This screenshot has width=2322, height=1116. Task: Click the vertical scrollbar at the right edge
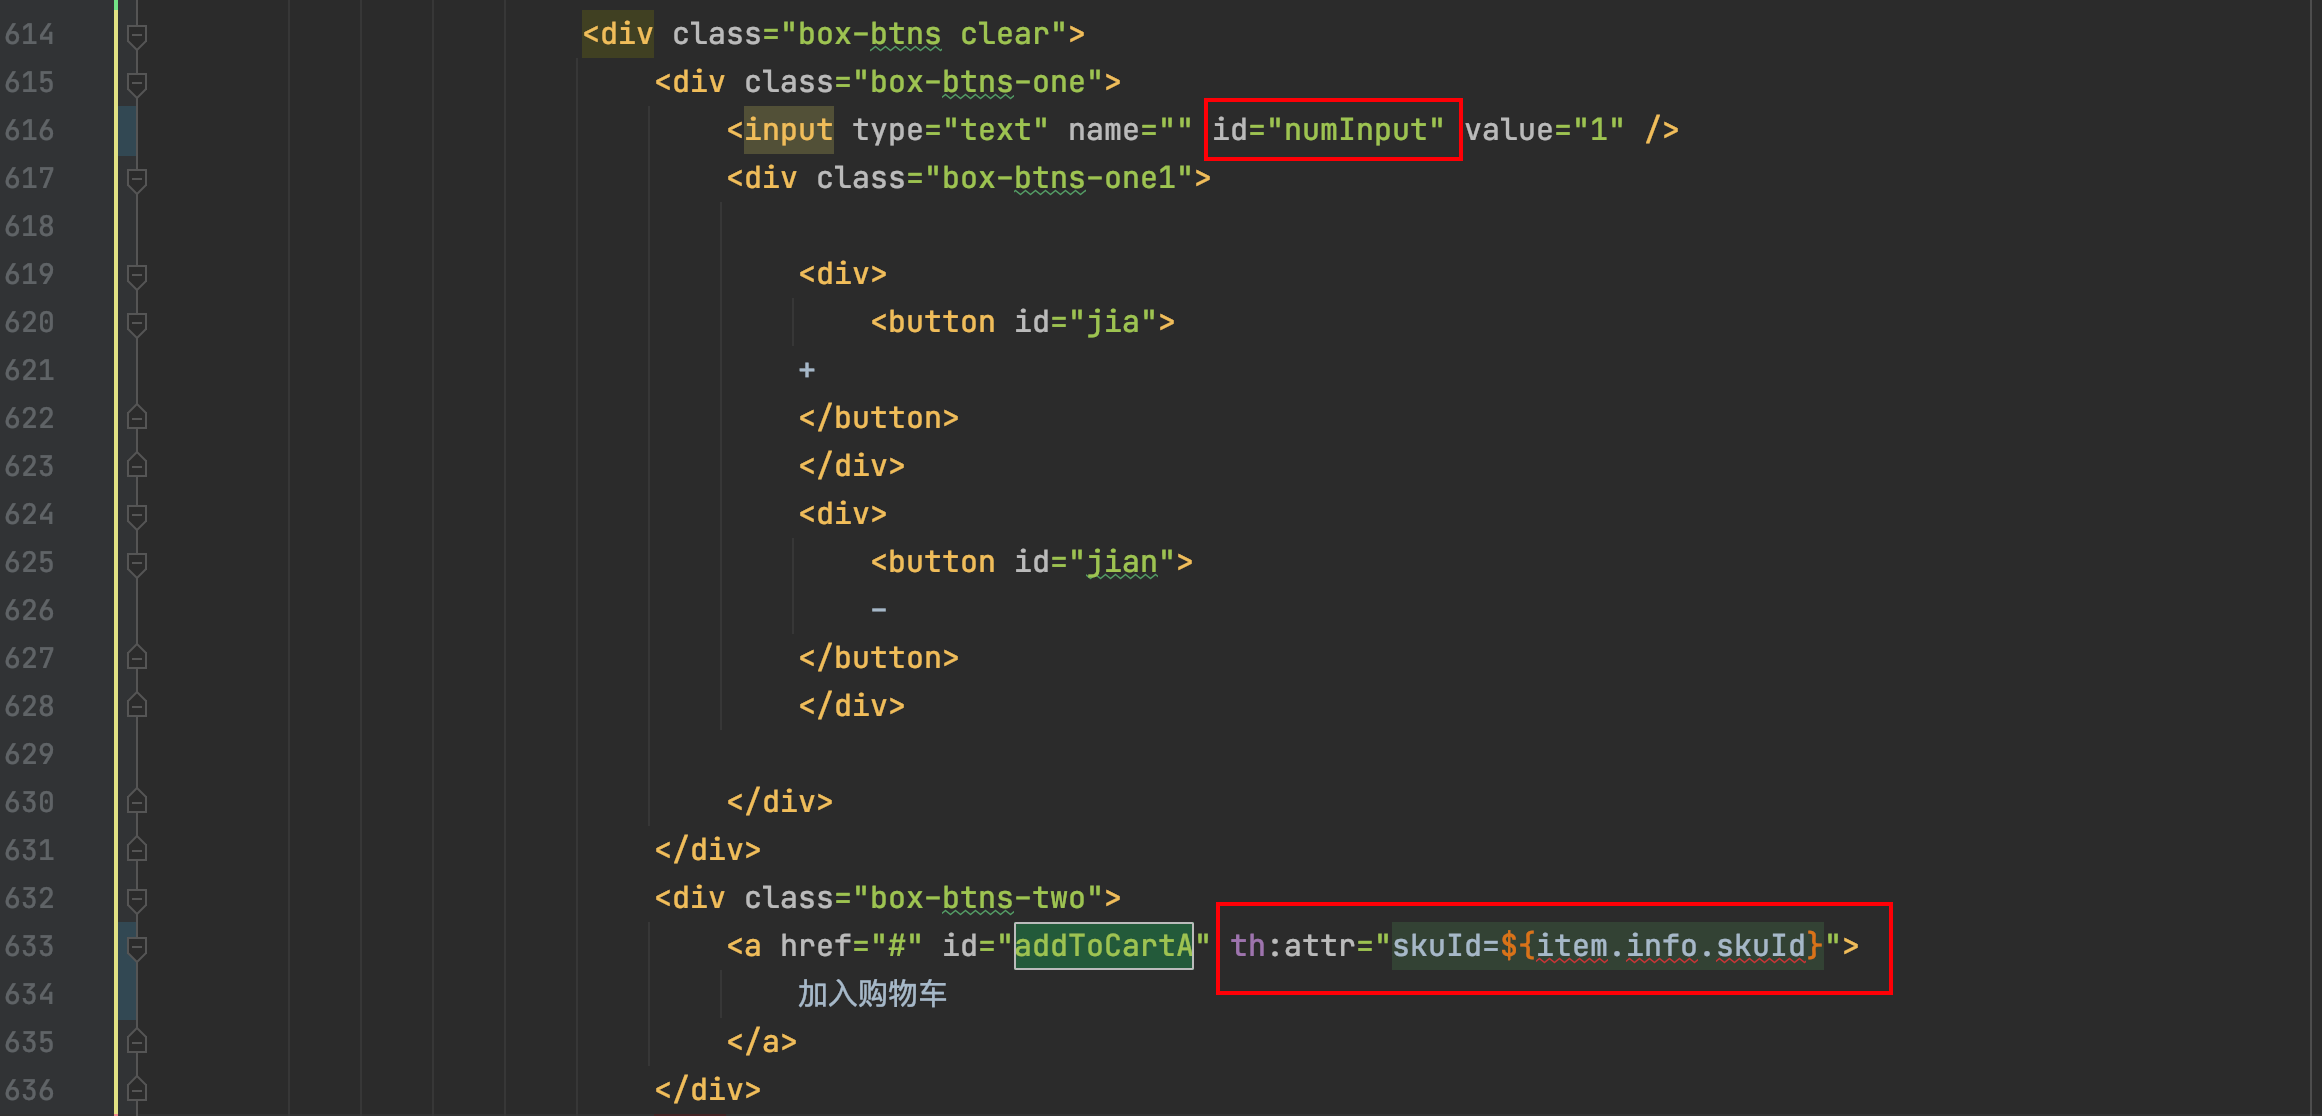(2315, 558)
